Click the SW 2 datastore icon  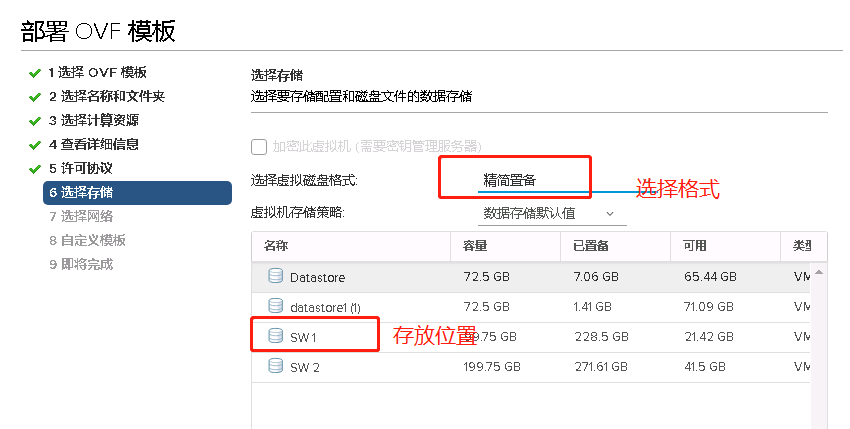pos(275,367)
